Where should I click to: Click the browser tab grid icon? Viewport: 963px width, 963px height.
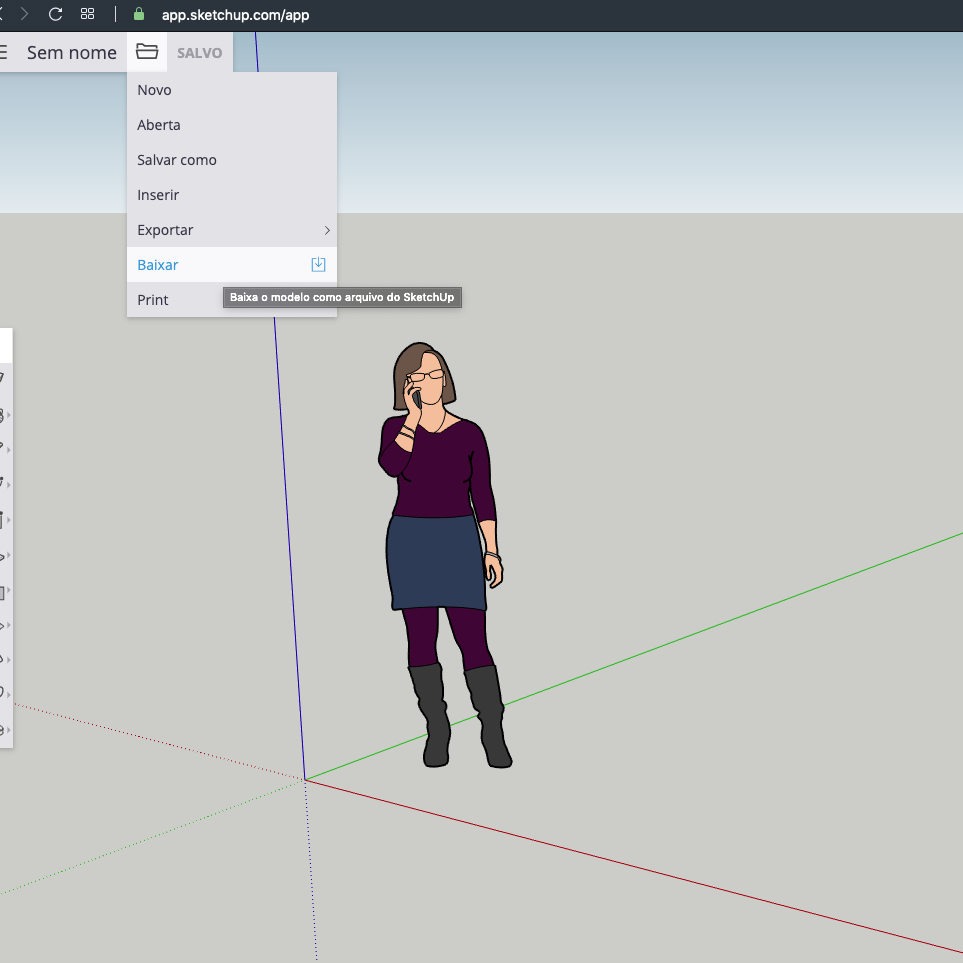click(88, 14)
